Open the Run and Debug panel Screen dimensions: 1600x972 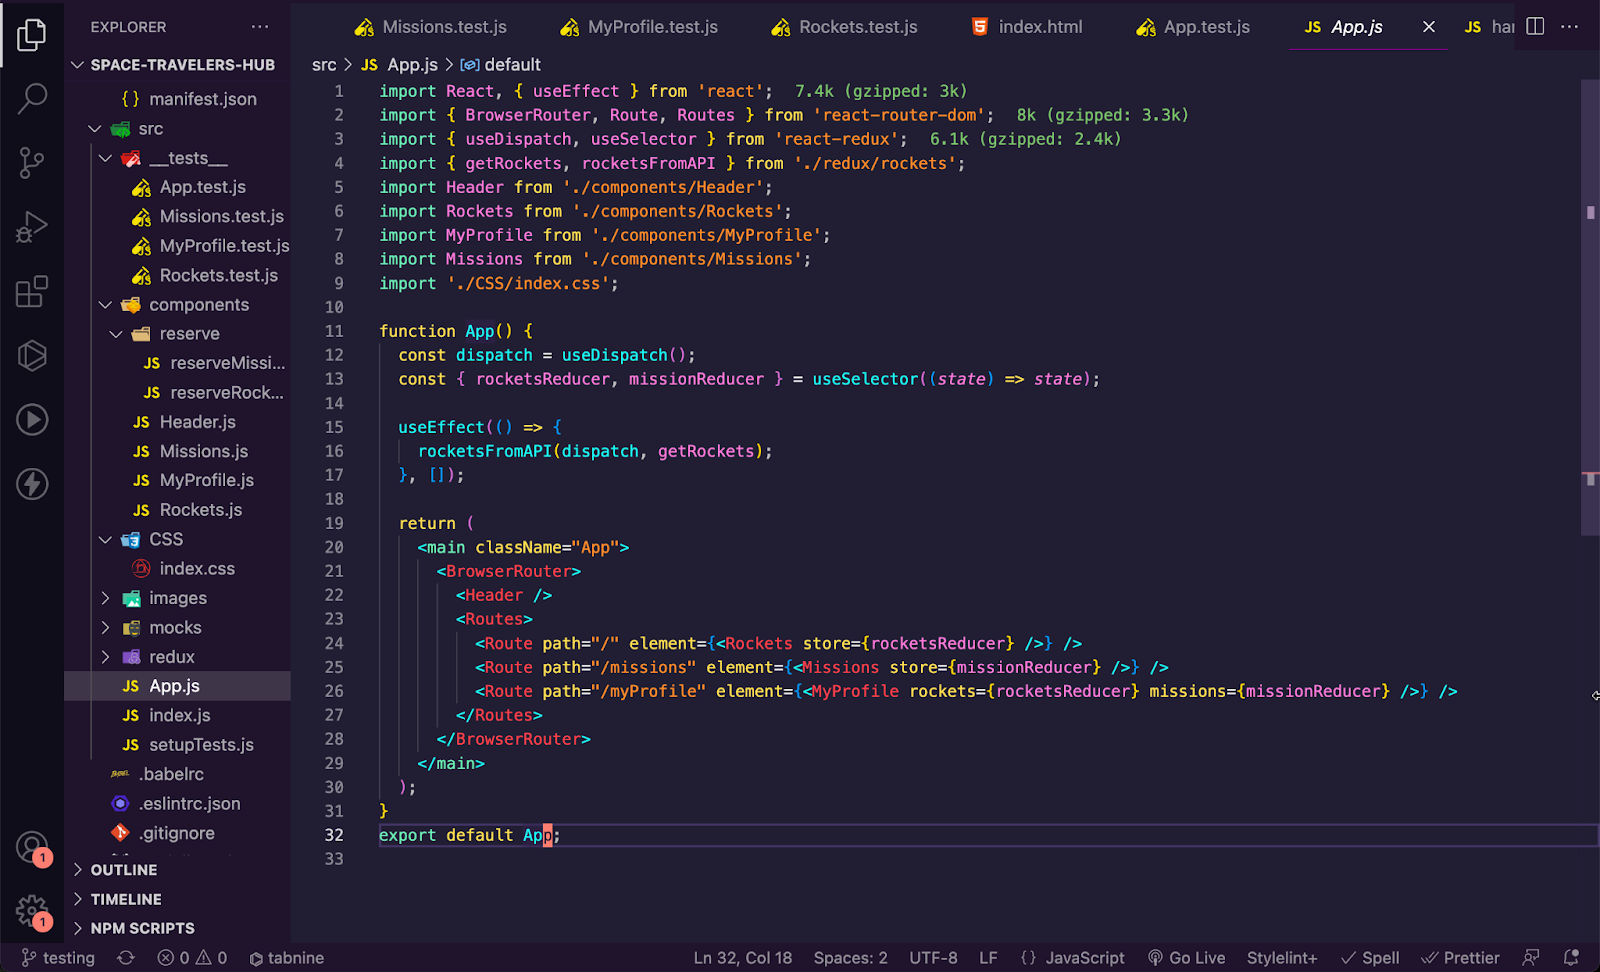(x=32, y=227)
